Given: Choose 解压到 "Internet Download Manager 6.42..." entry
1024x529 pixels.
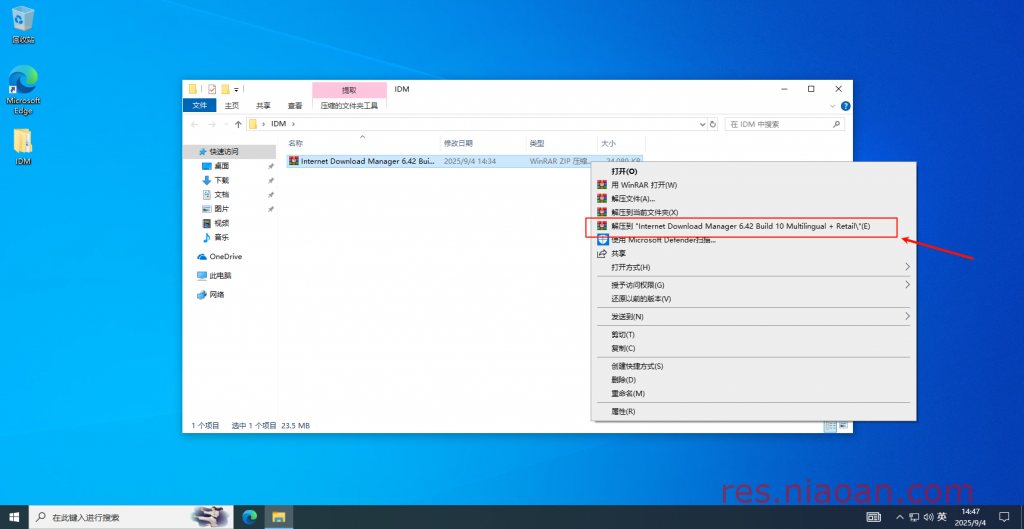Looking at the screenshot, I should pos(753,226).
